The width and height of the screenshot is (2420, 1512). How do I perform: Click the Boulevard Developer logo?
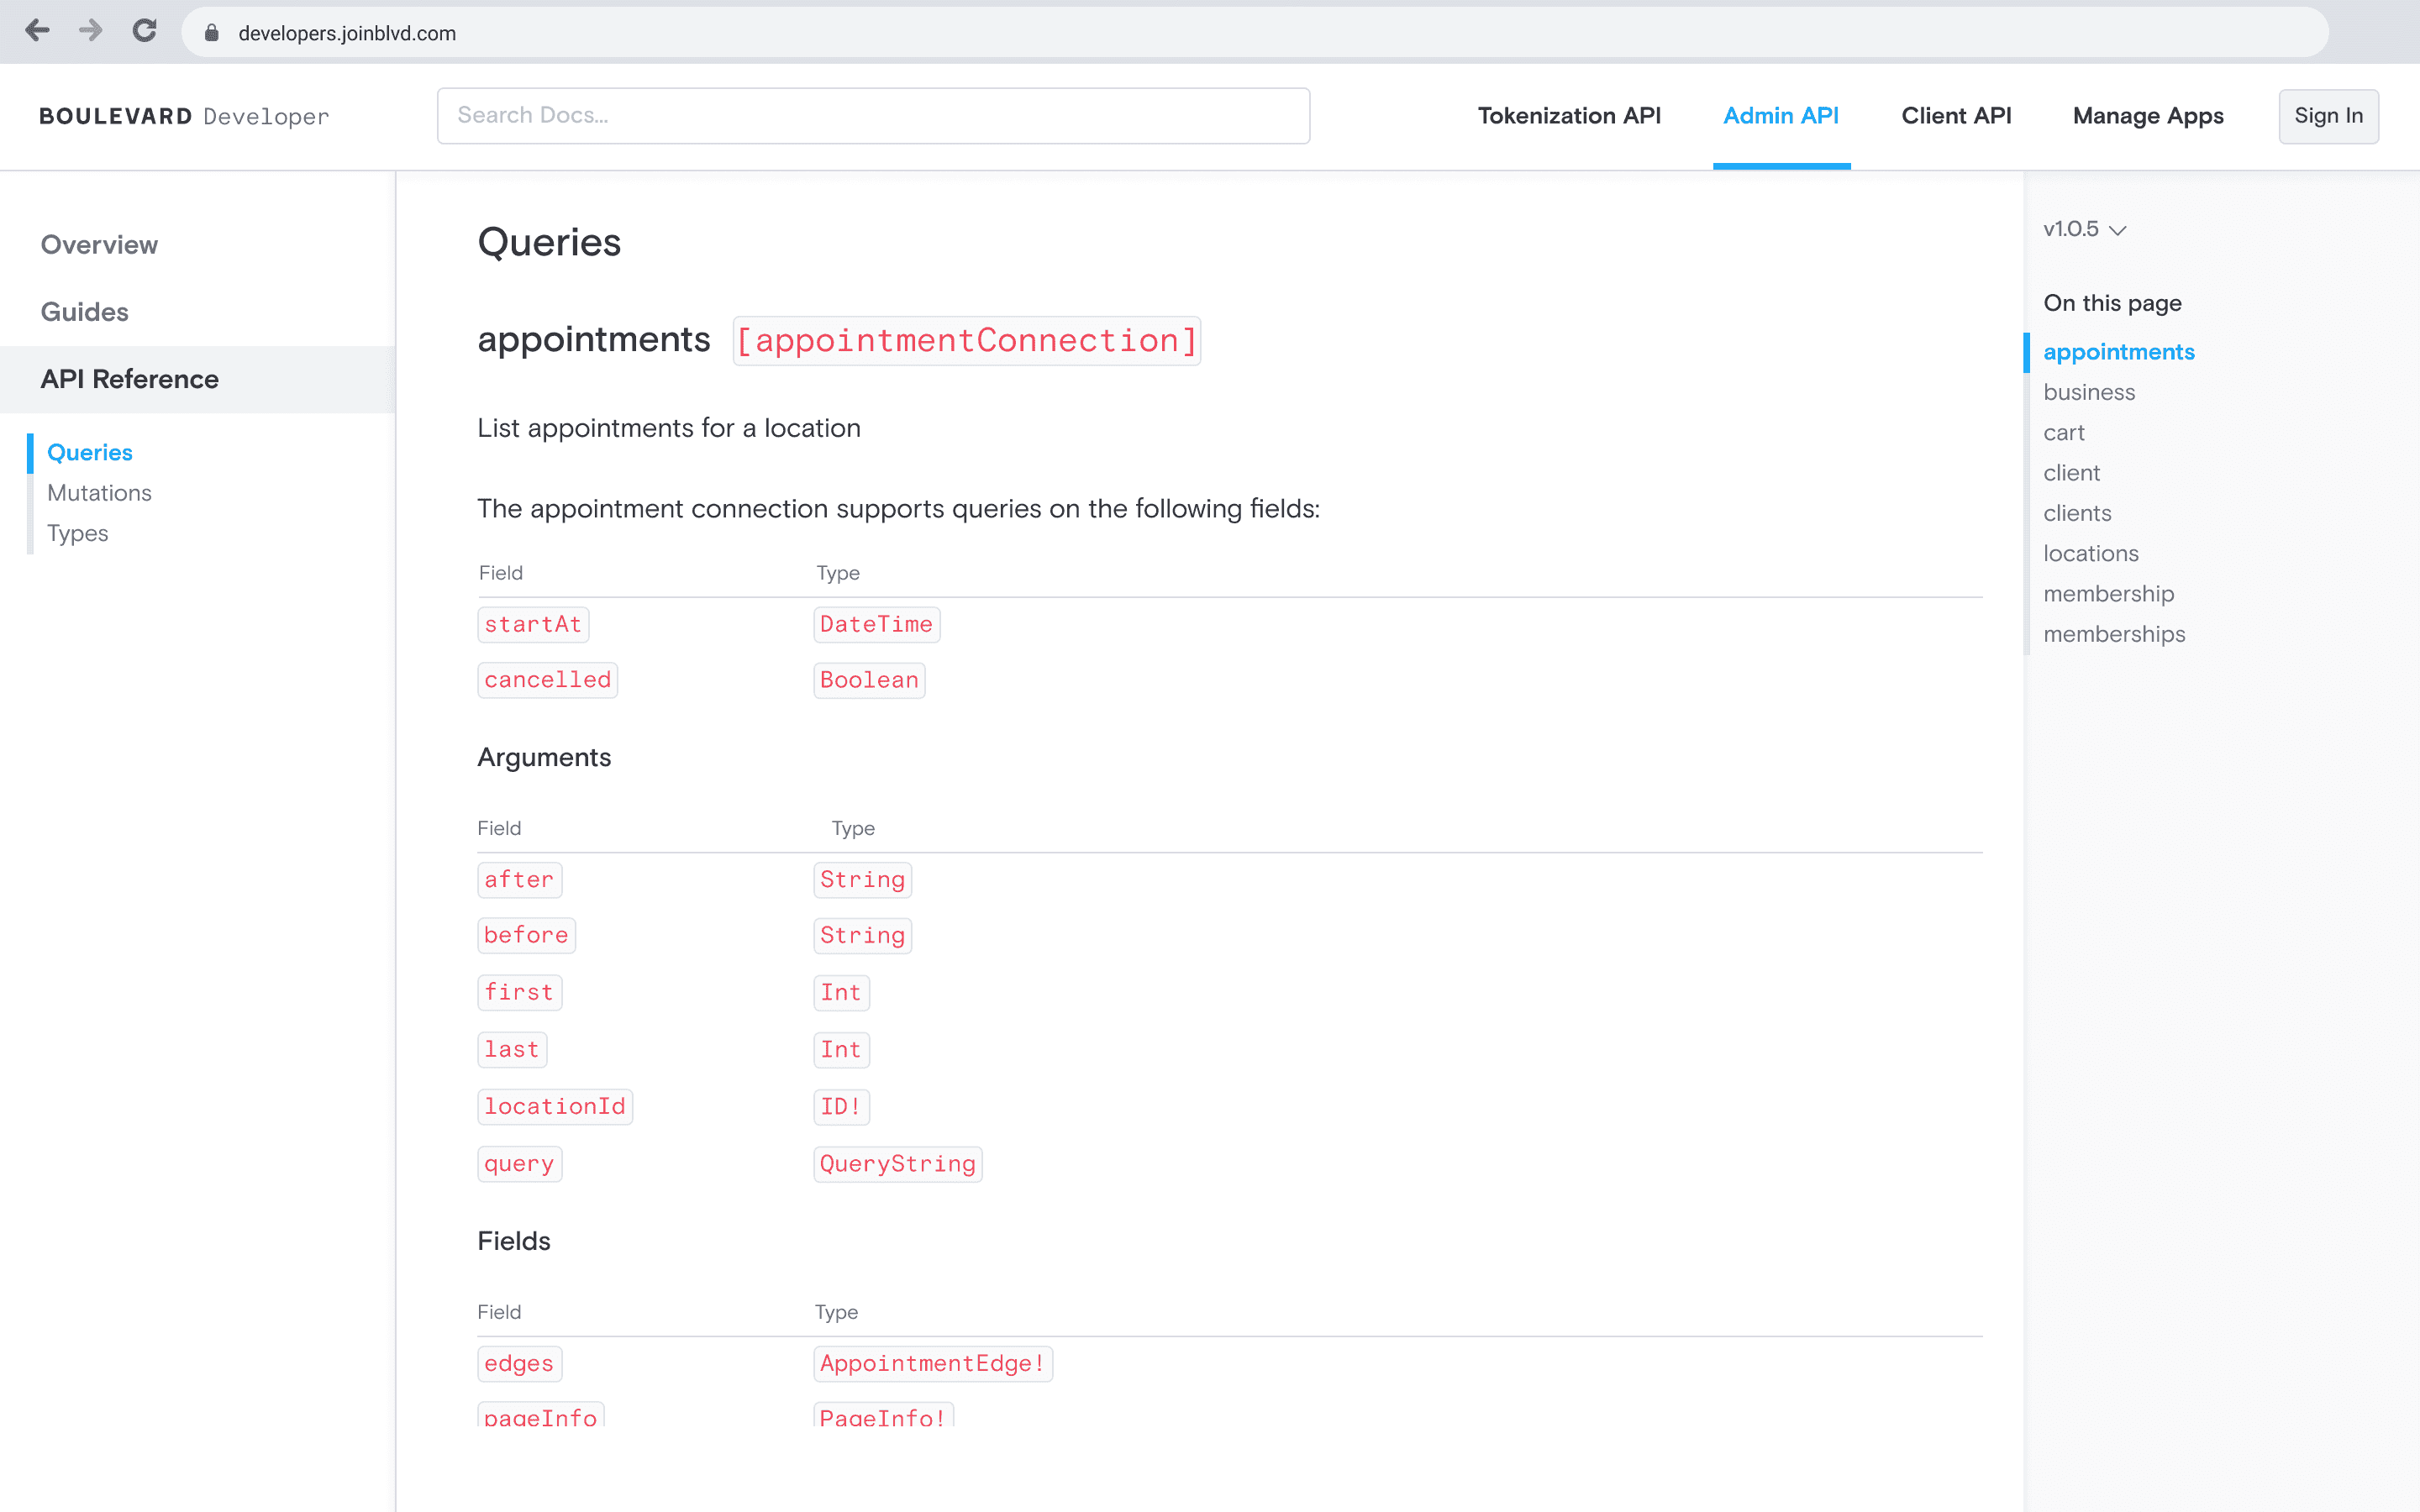coord(184,116)
